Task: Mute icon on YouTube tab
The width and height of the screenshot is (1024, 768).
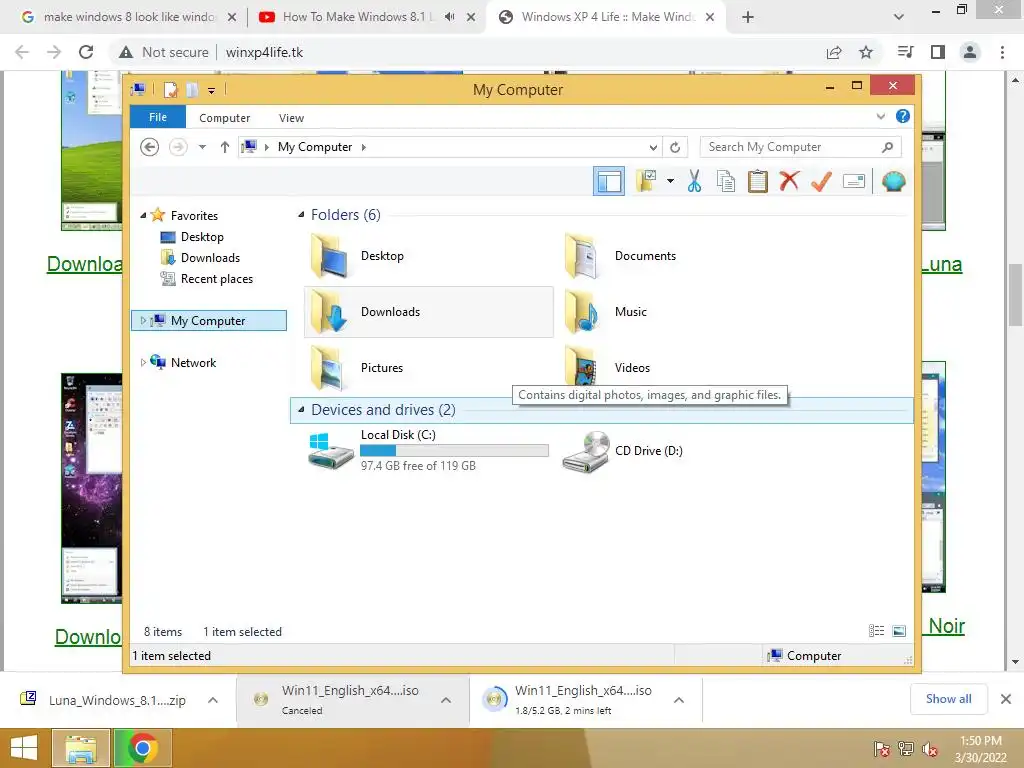Action: pos(449,17)
